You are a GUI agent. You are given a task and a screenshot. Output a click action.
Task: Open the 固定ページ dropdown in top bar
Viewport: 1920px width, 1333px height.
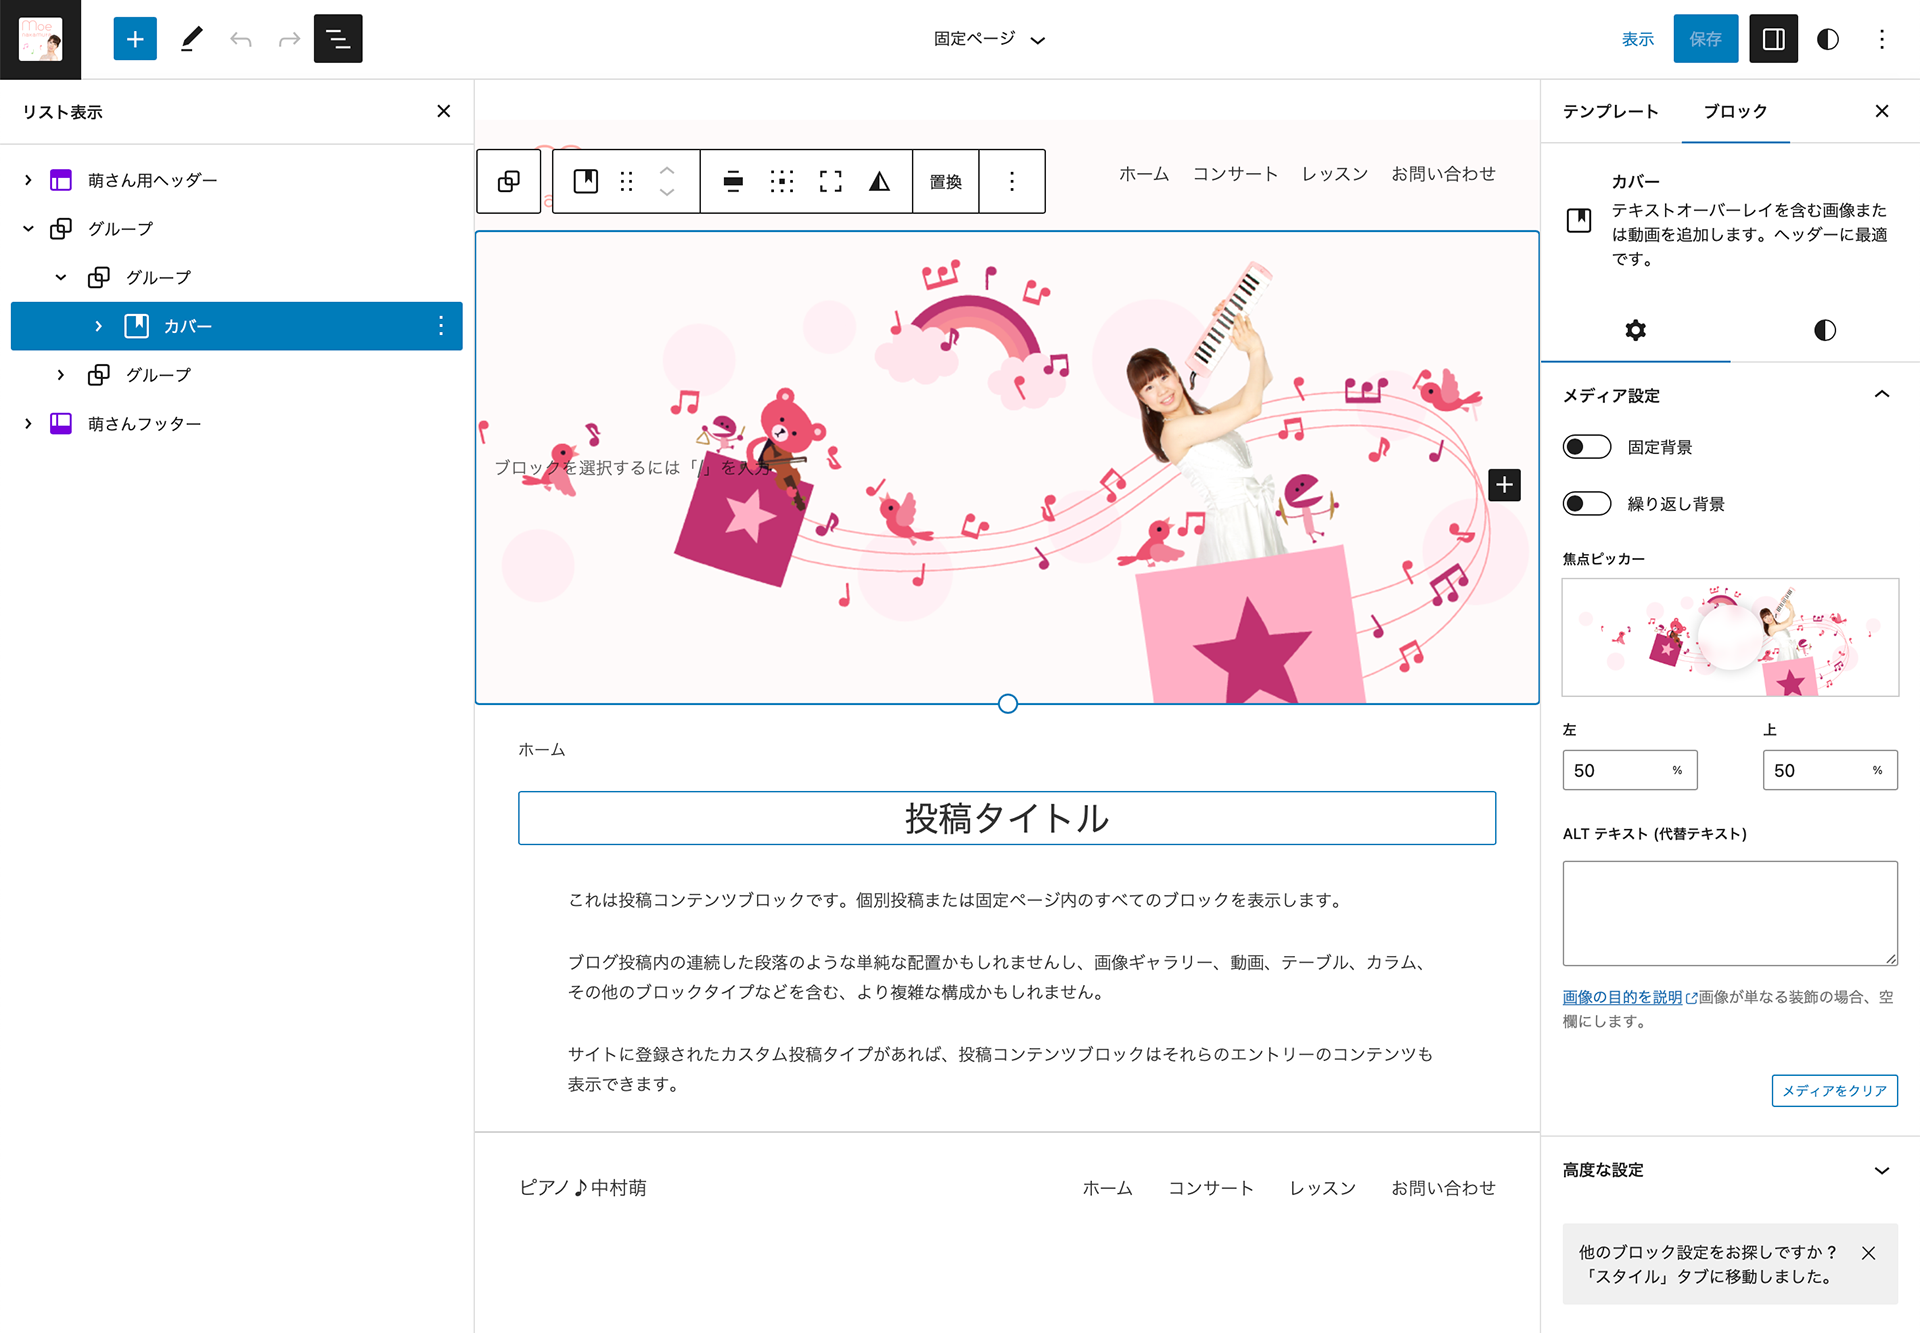[x=988, y=39]
